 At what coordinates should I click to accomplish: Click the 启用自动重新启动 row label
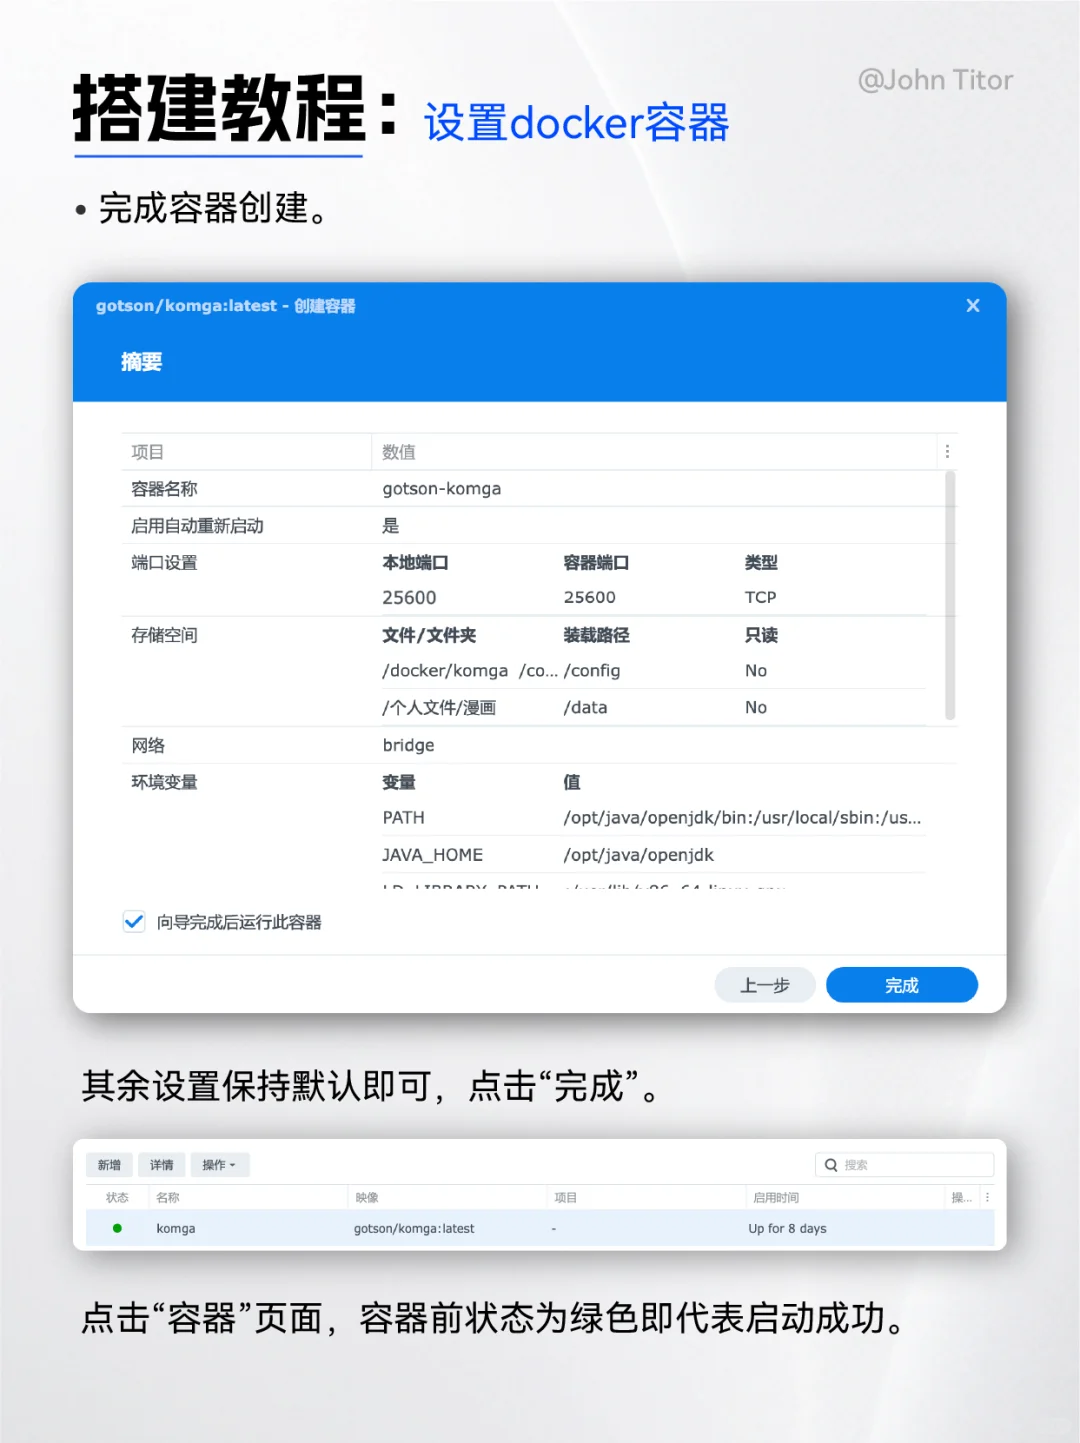coord(197,526)
